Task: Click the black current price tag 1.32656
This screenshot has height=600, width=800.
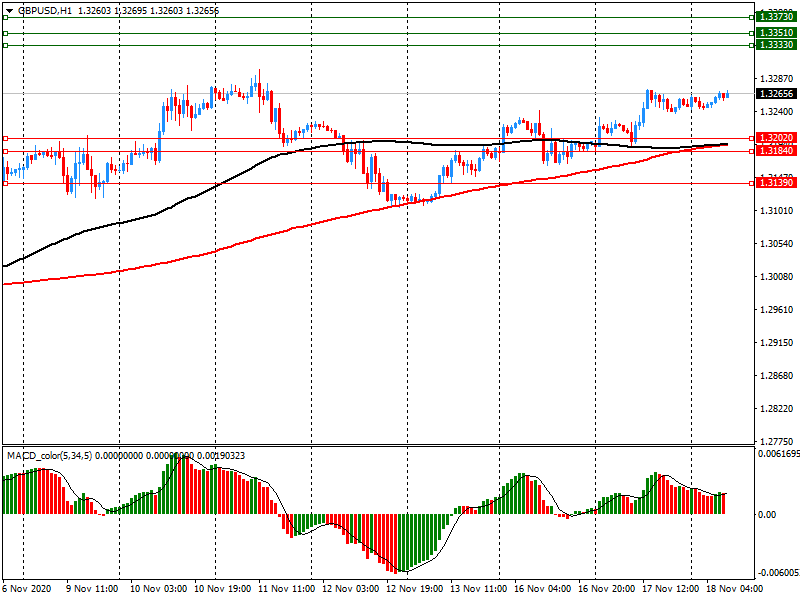Action: pyautogui.click(x=776, y=94)
